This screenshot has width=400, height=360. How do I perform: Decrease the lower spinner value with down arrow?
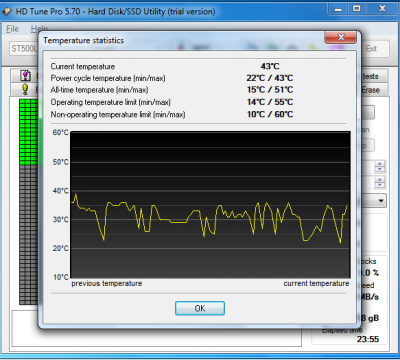point(380,185)
